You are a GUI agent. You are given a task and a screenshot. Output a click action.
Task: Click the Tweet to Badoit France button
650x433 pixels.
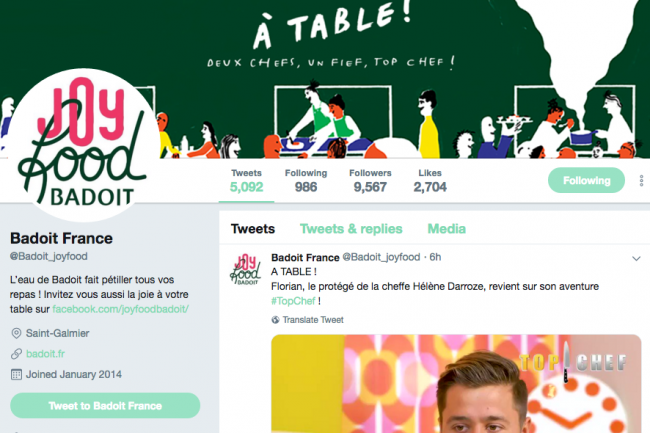pyautogui.click(x=105, y=406)
